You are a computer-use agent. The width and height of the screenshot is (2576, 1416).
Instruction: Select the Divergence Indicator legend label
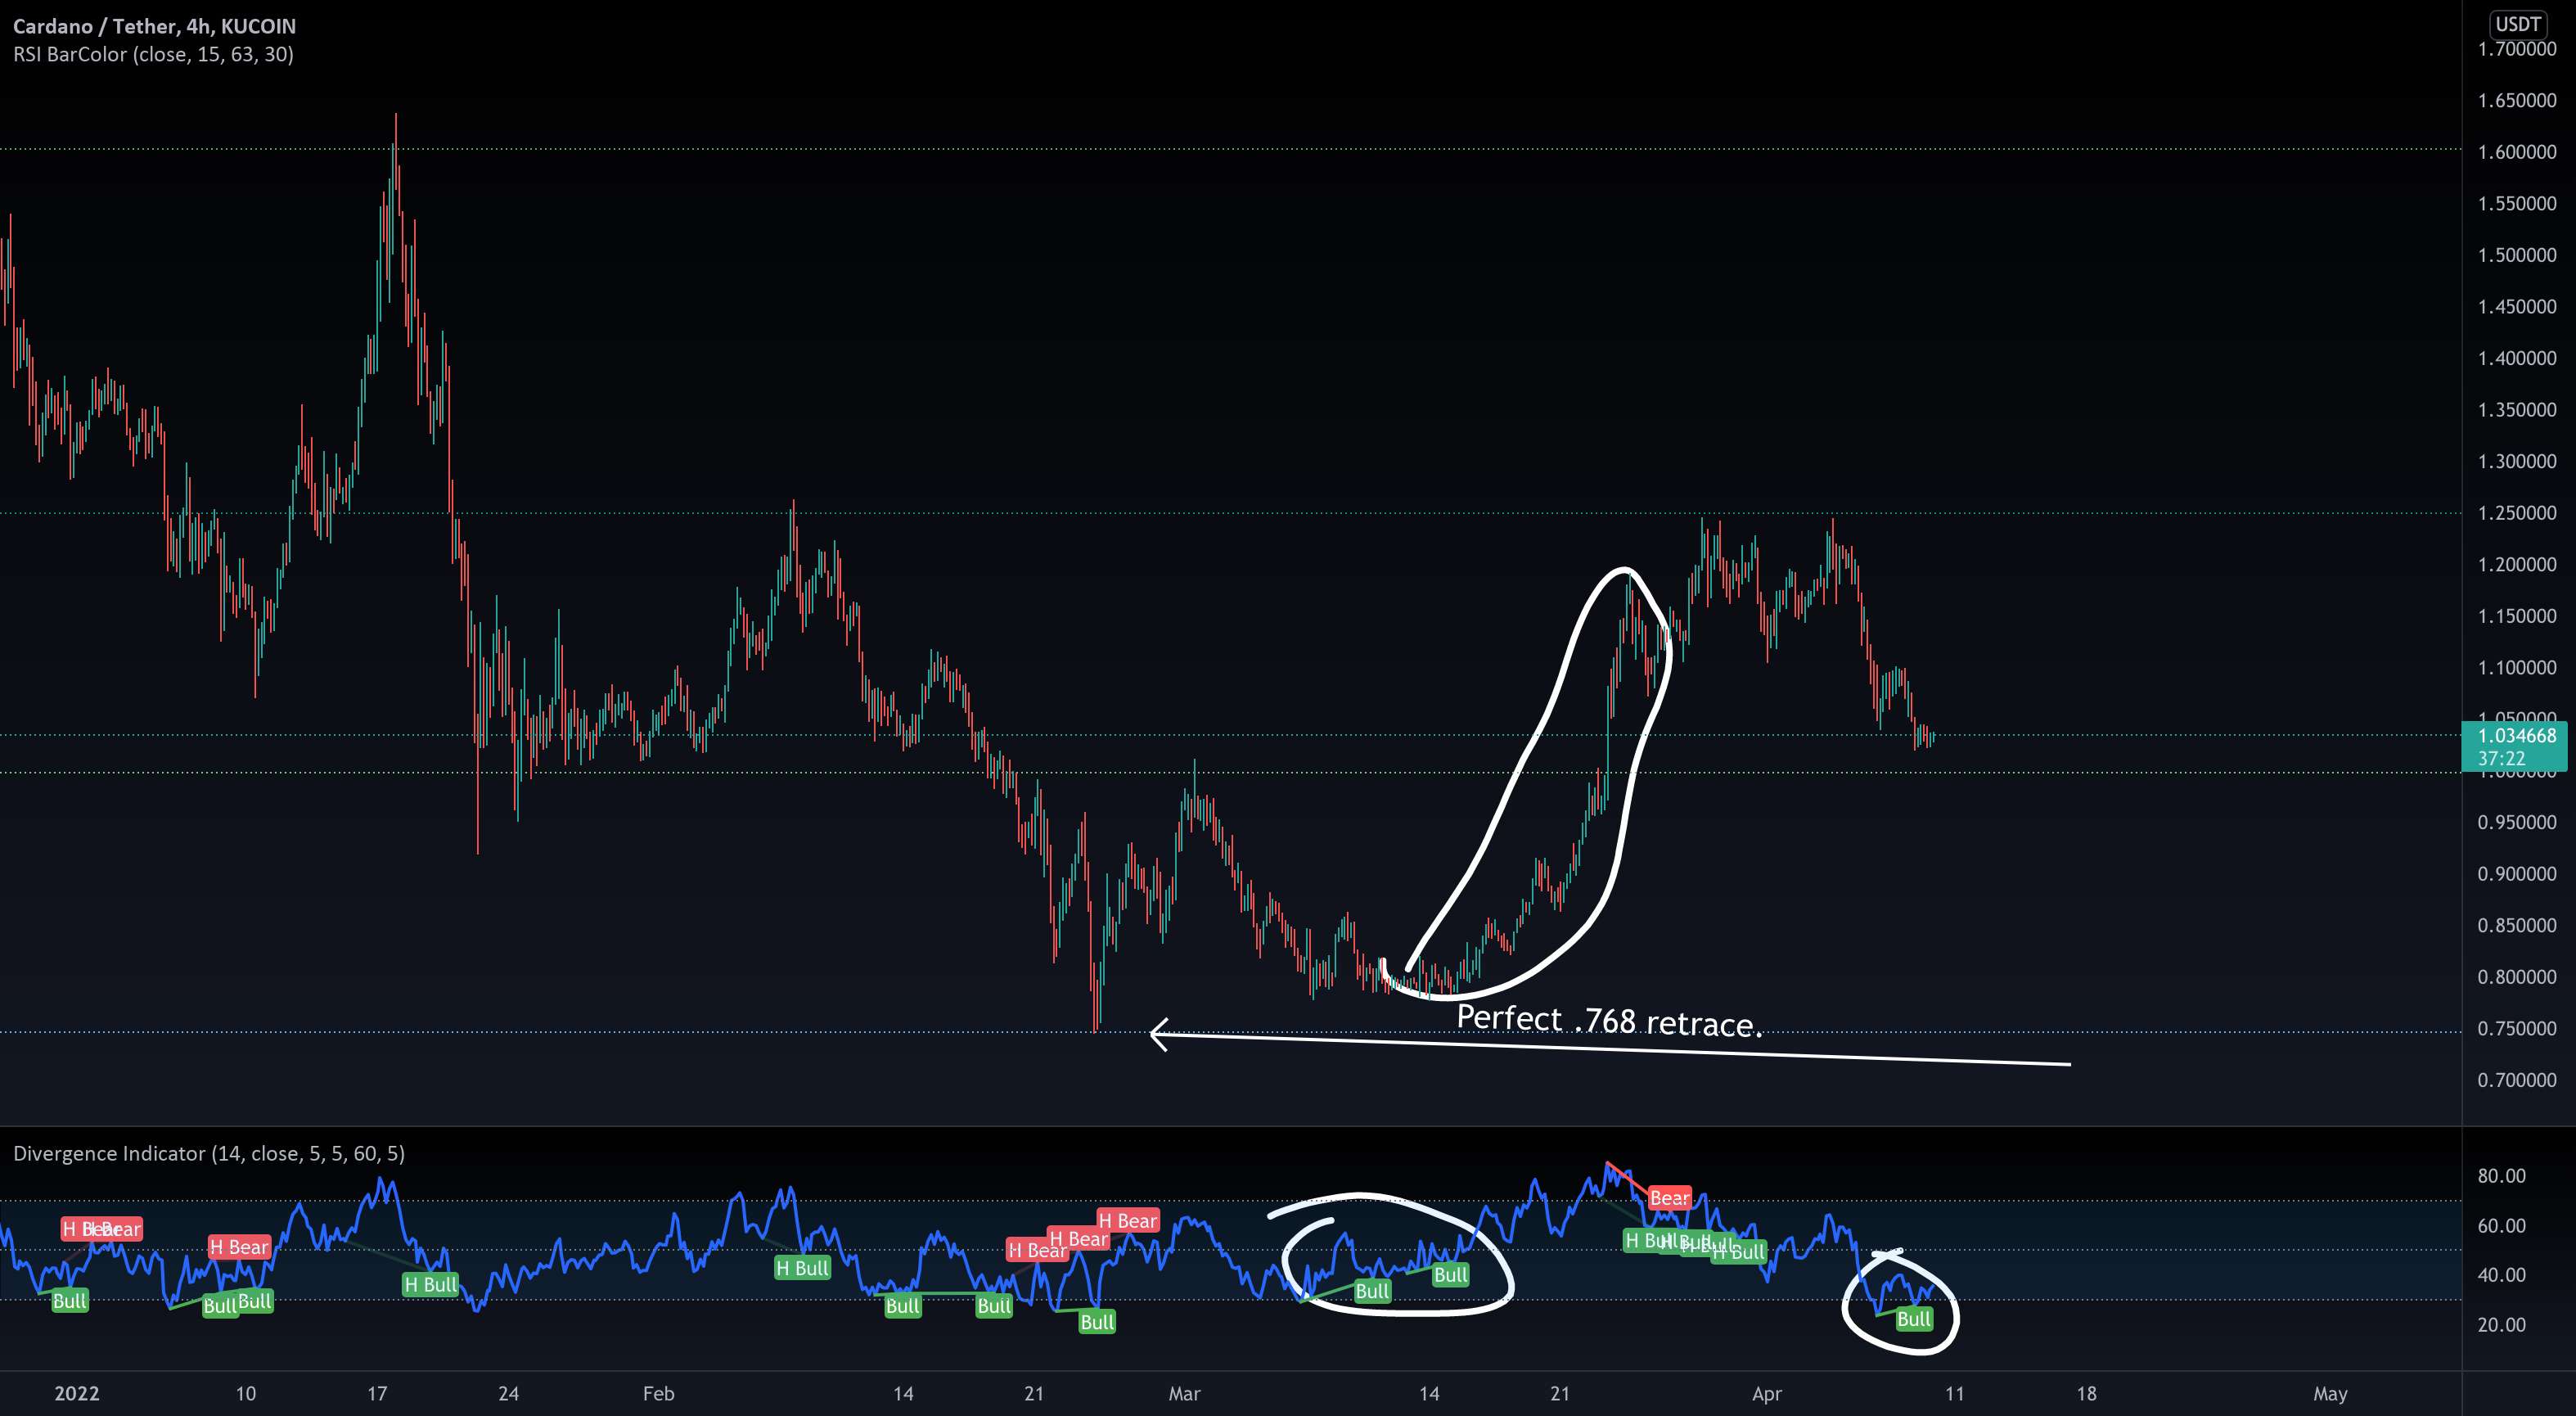209,1154
